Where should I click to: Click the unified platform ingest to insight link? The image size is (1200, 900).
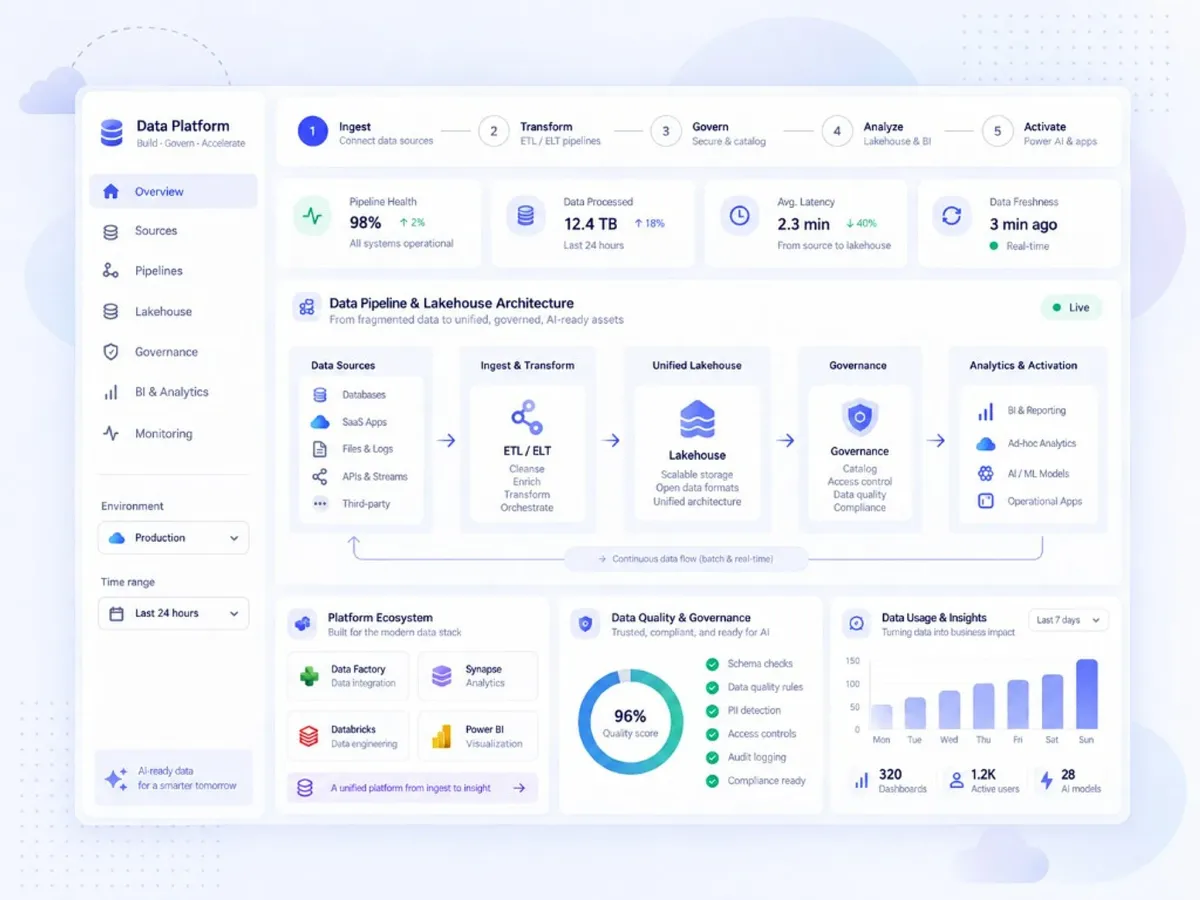[x=412, y=788]
